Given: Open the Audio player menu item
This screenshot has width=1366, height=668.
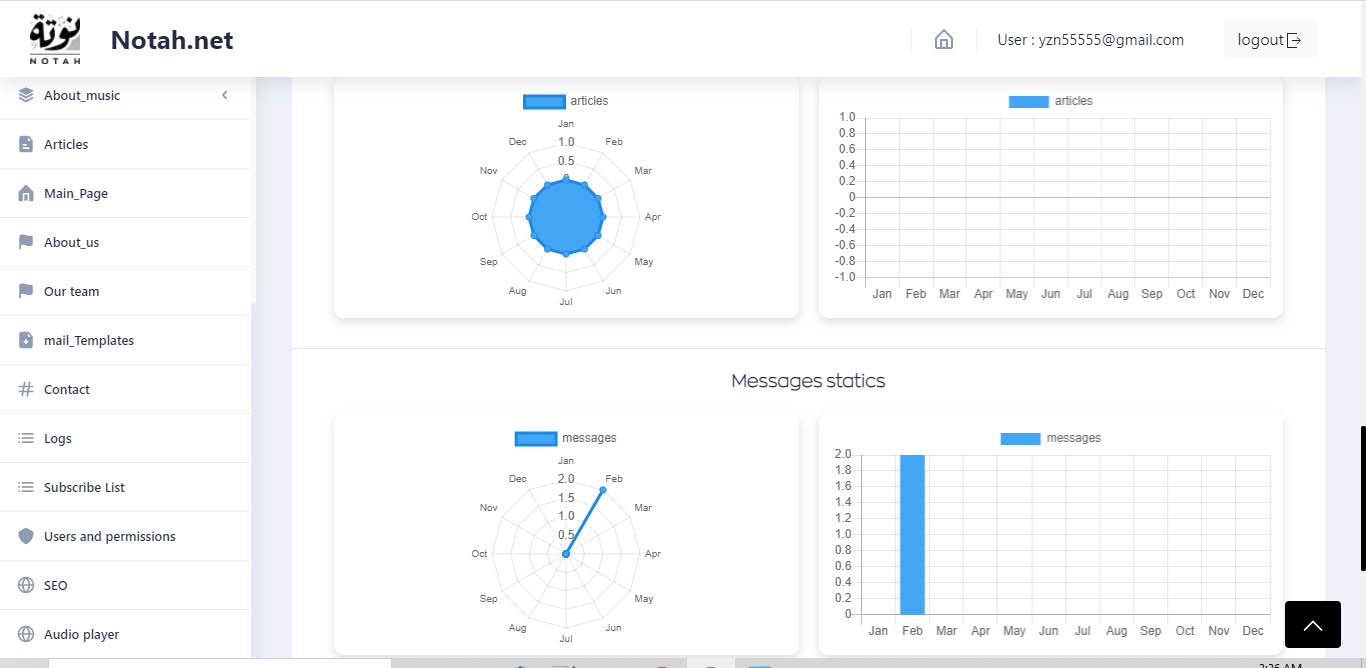Looking at the screenshot, I should coord(81,635).
